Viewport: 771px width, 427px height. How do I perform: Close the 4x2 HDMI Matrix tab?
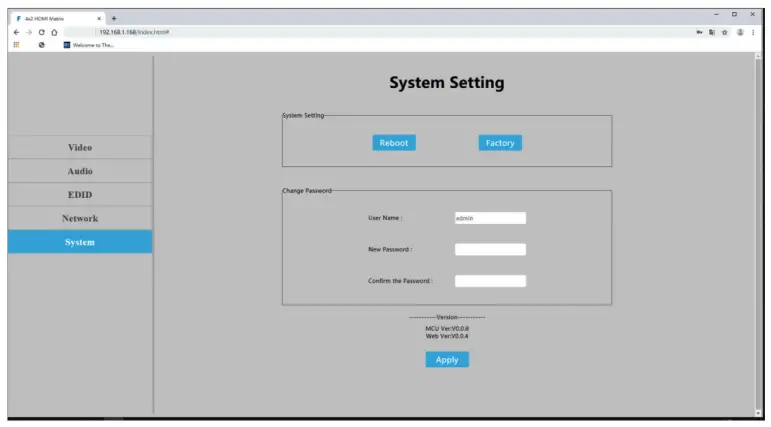[99, 19]
